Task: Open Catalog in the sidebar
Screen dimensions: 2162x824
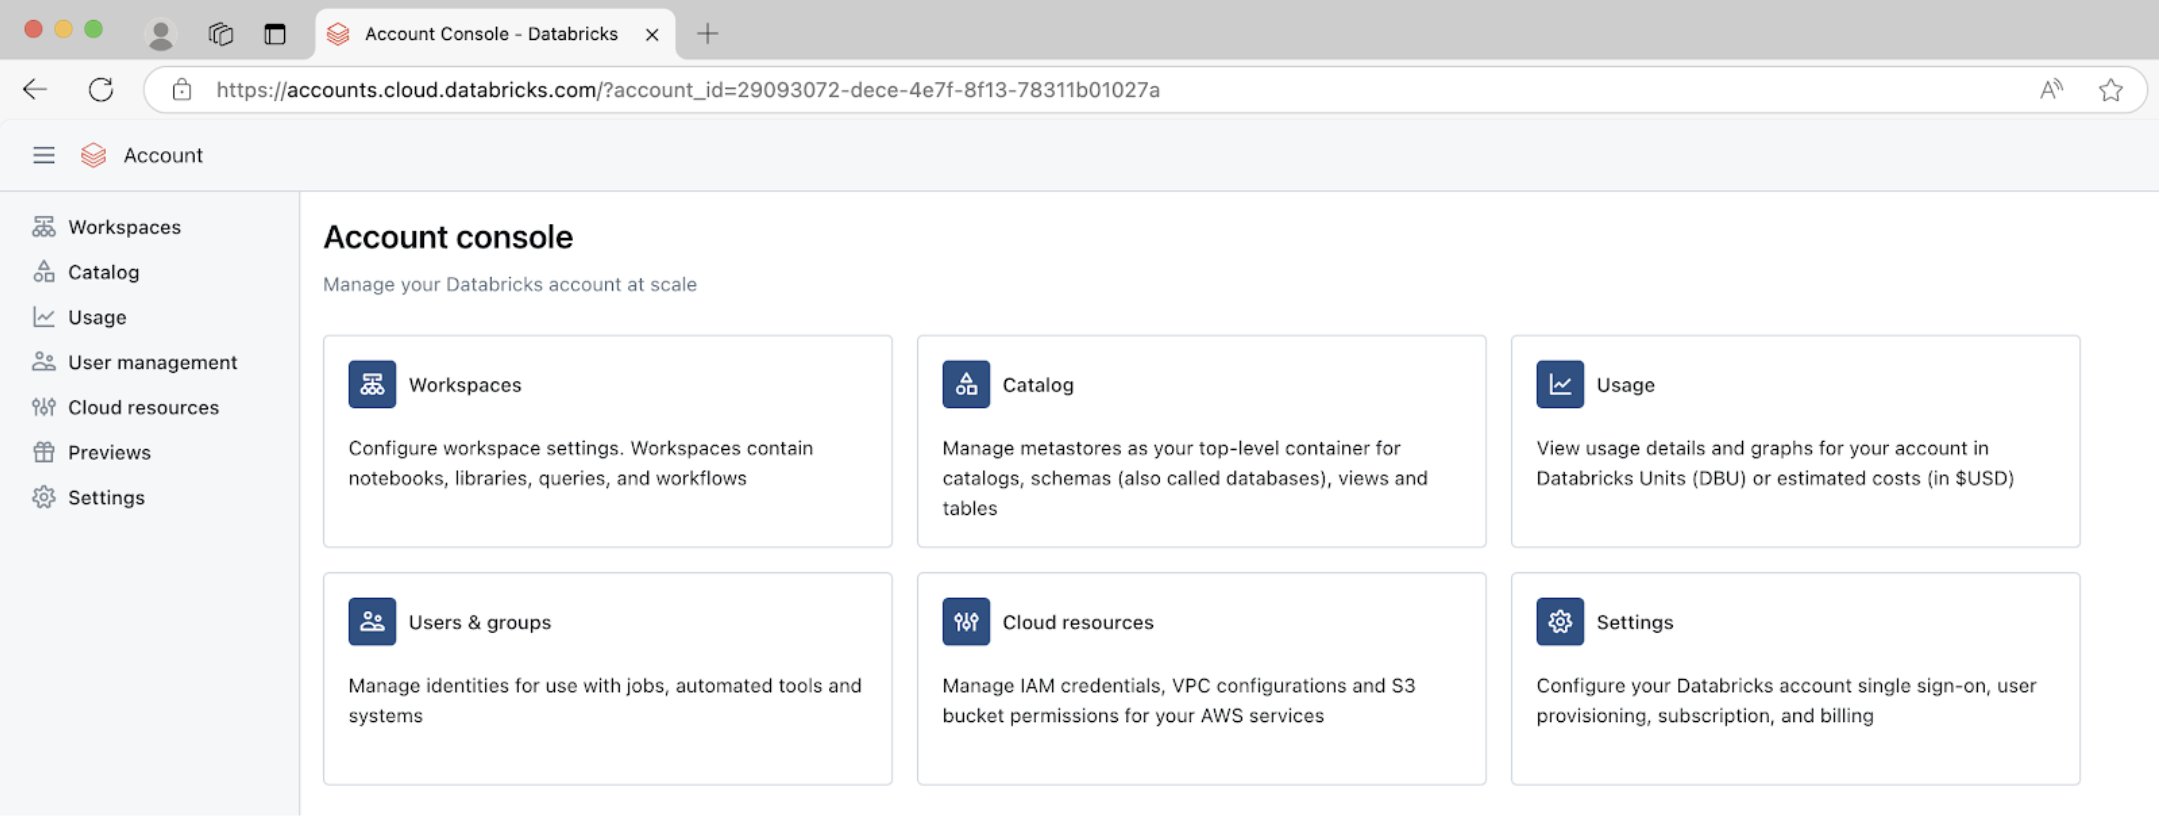Action: [103, 272]
